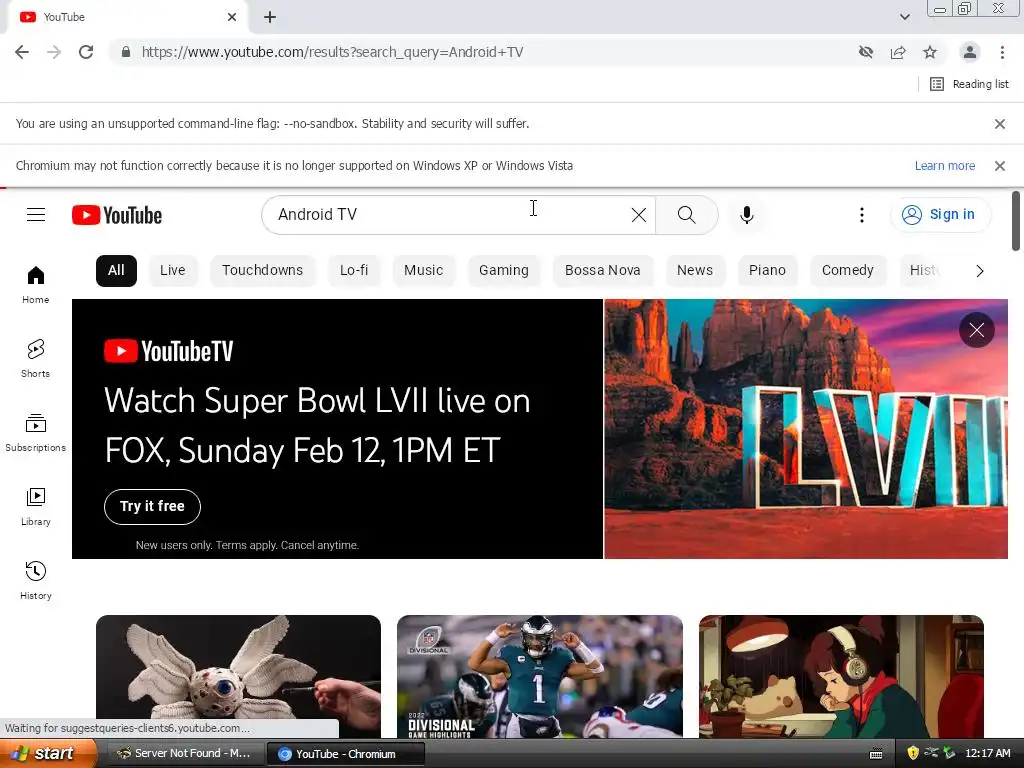Viewport: 1024px width, 768px height.
Task: Open the Reading list
Action: pos(970,84)
